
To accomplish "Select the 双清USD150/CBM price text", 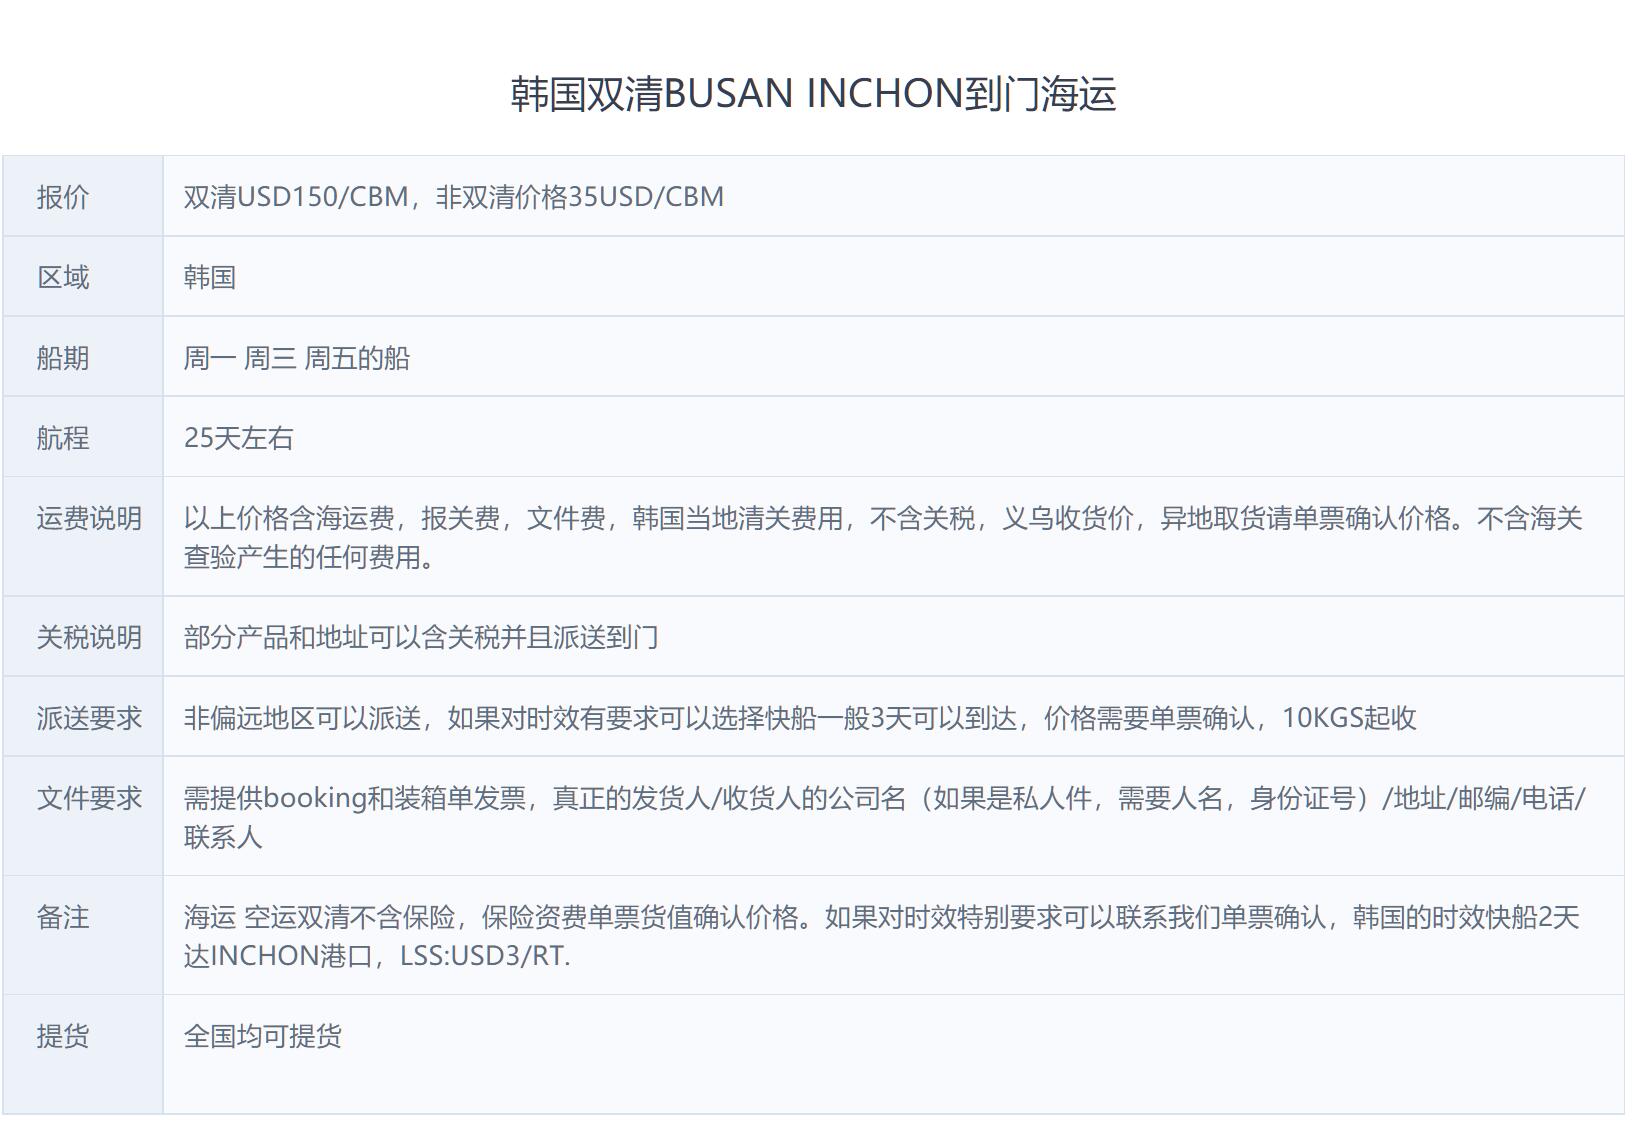I will coord(296,197).
